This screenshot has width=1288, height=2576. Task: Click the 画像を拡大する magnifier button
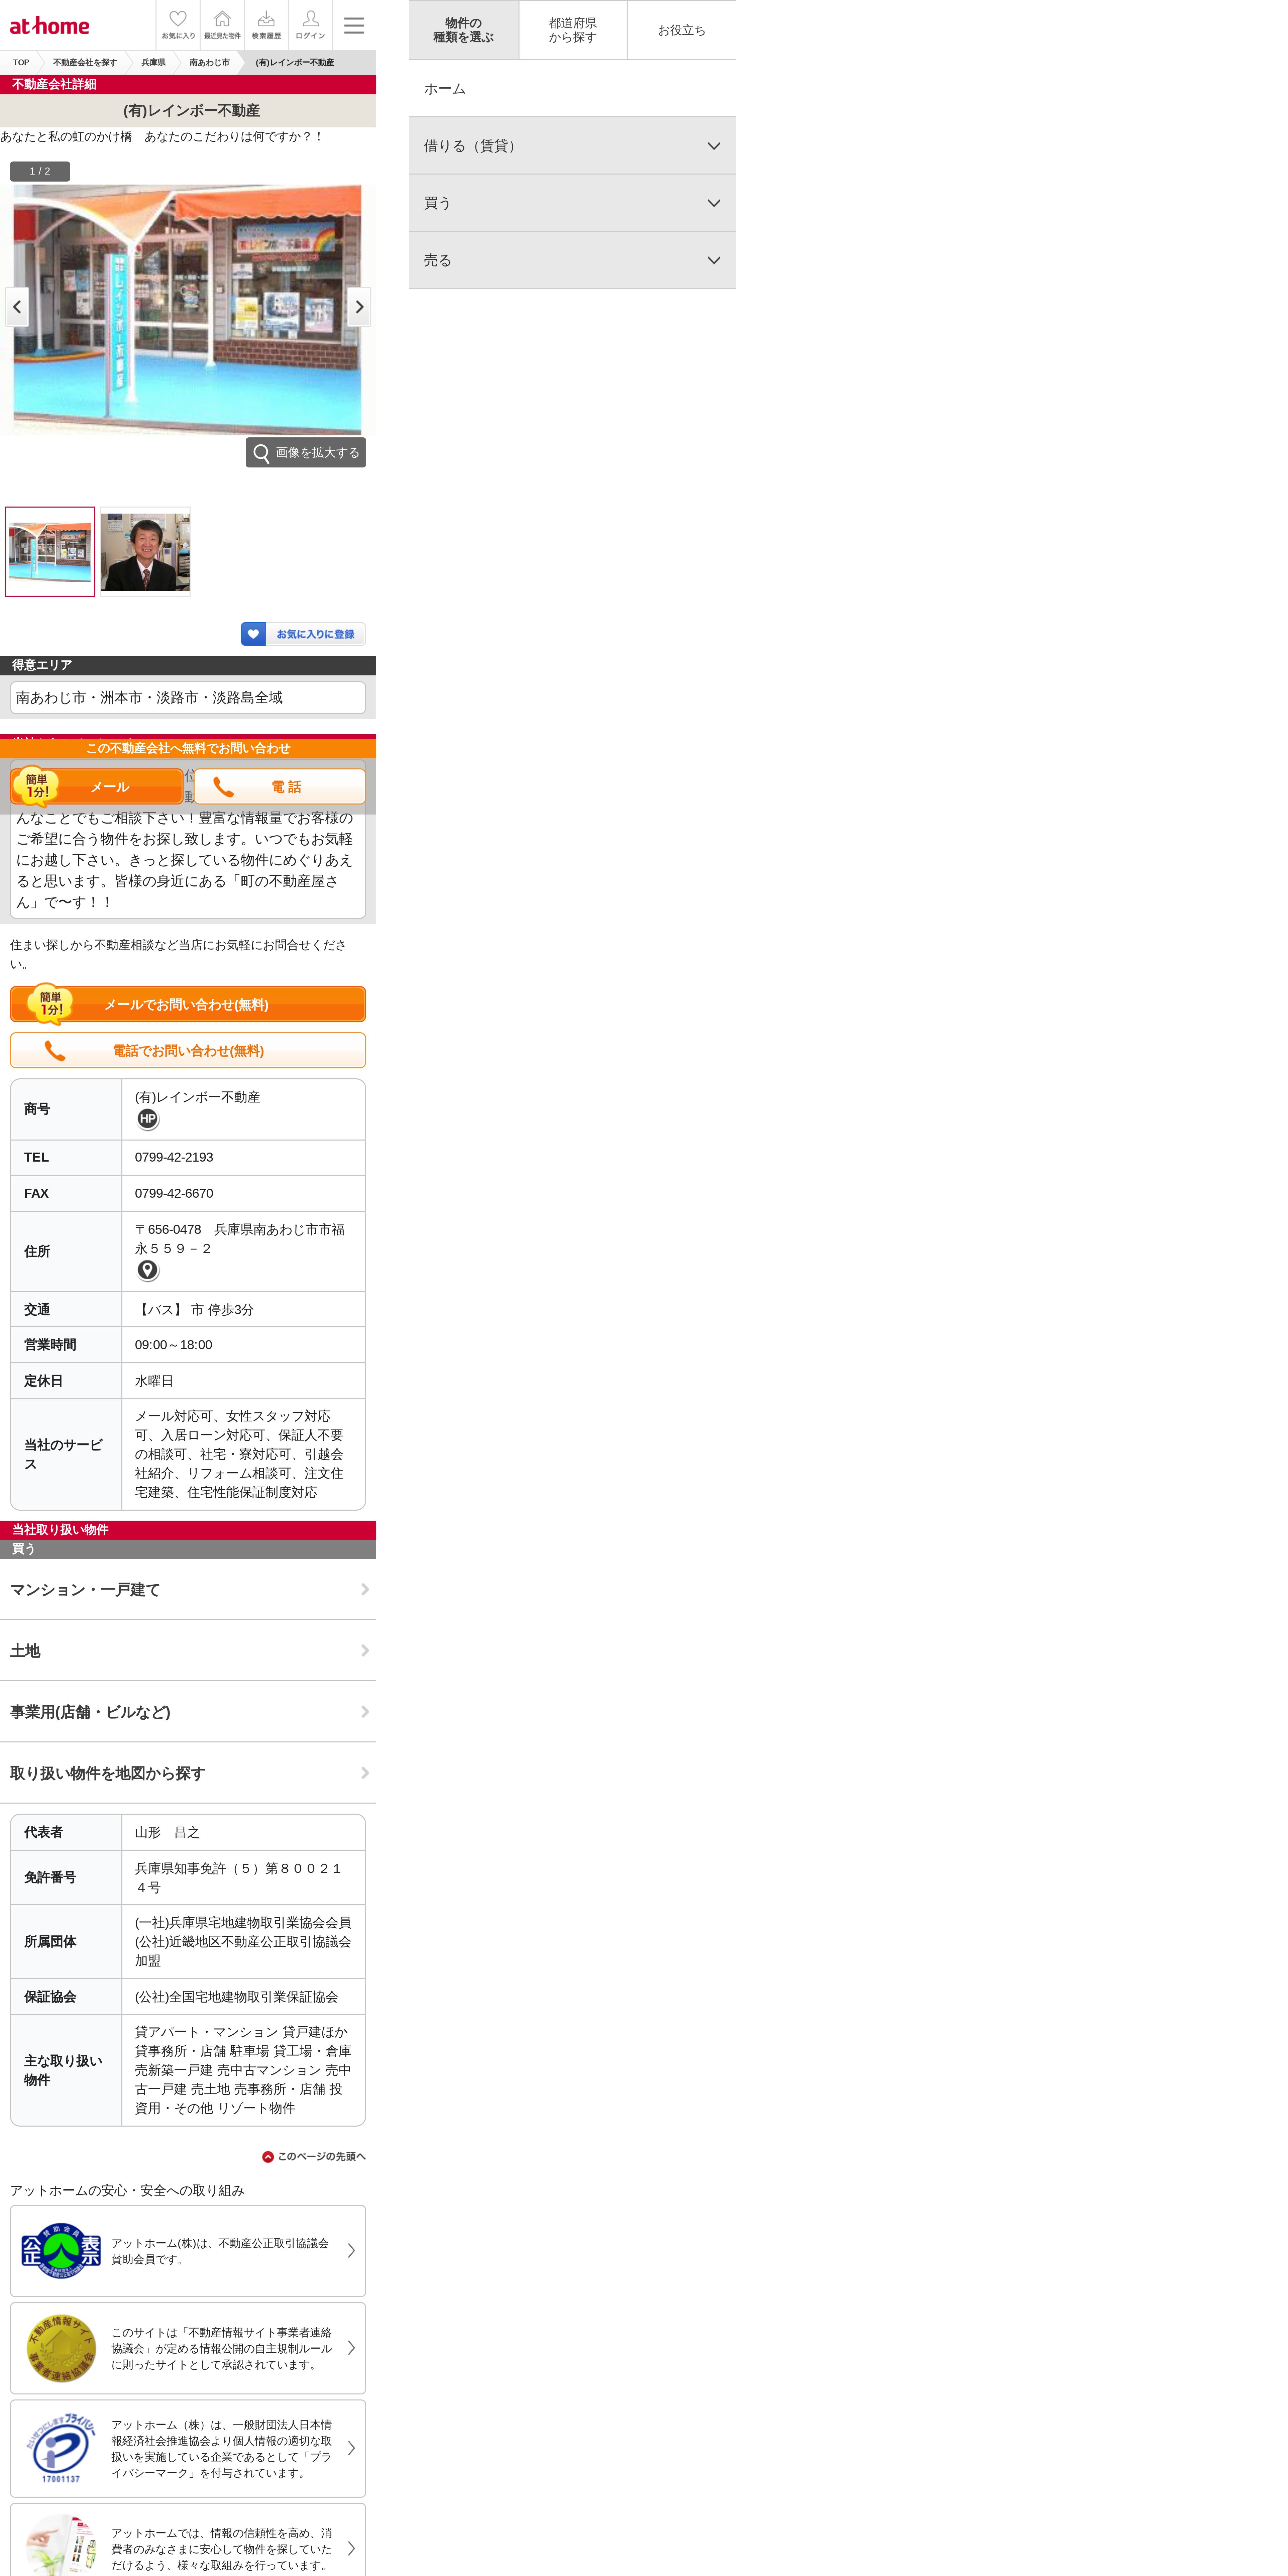pyautogui.click(x=306, y=452)
